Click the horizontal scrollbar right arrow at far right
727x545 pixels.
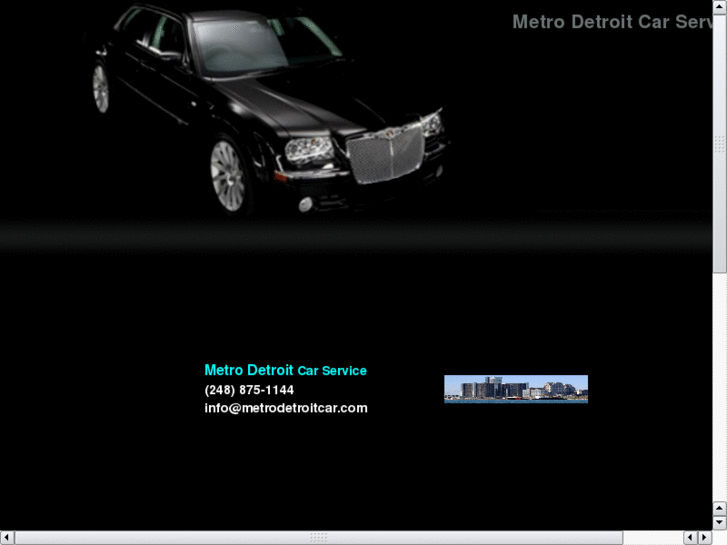pyautogui.click(x=704, y=537)
